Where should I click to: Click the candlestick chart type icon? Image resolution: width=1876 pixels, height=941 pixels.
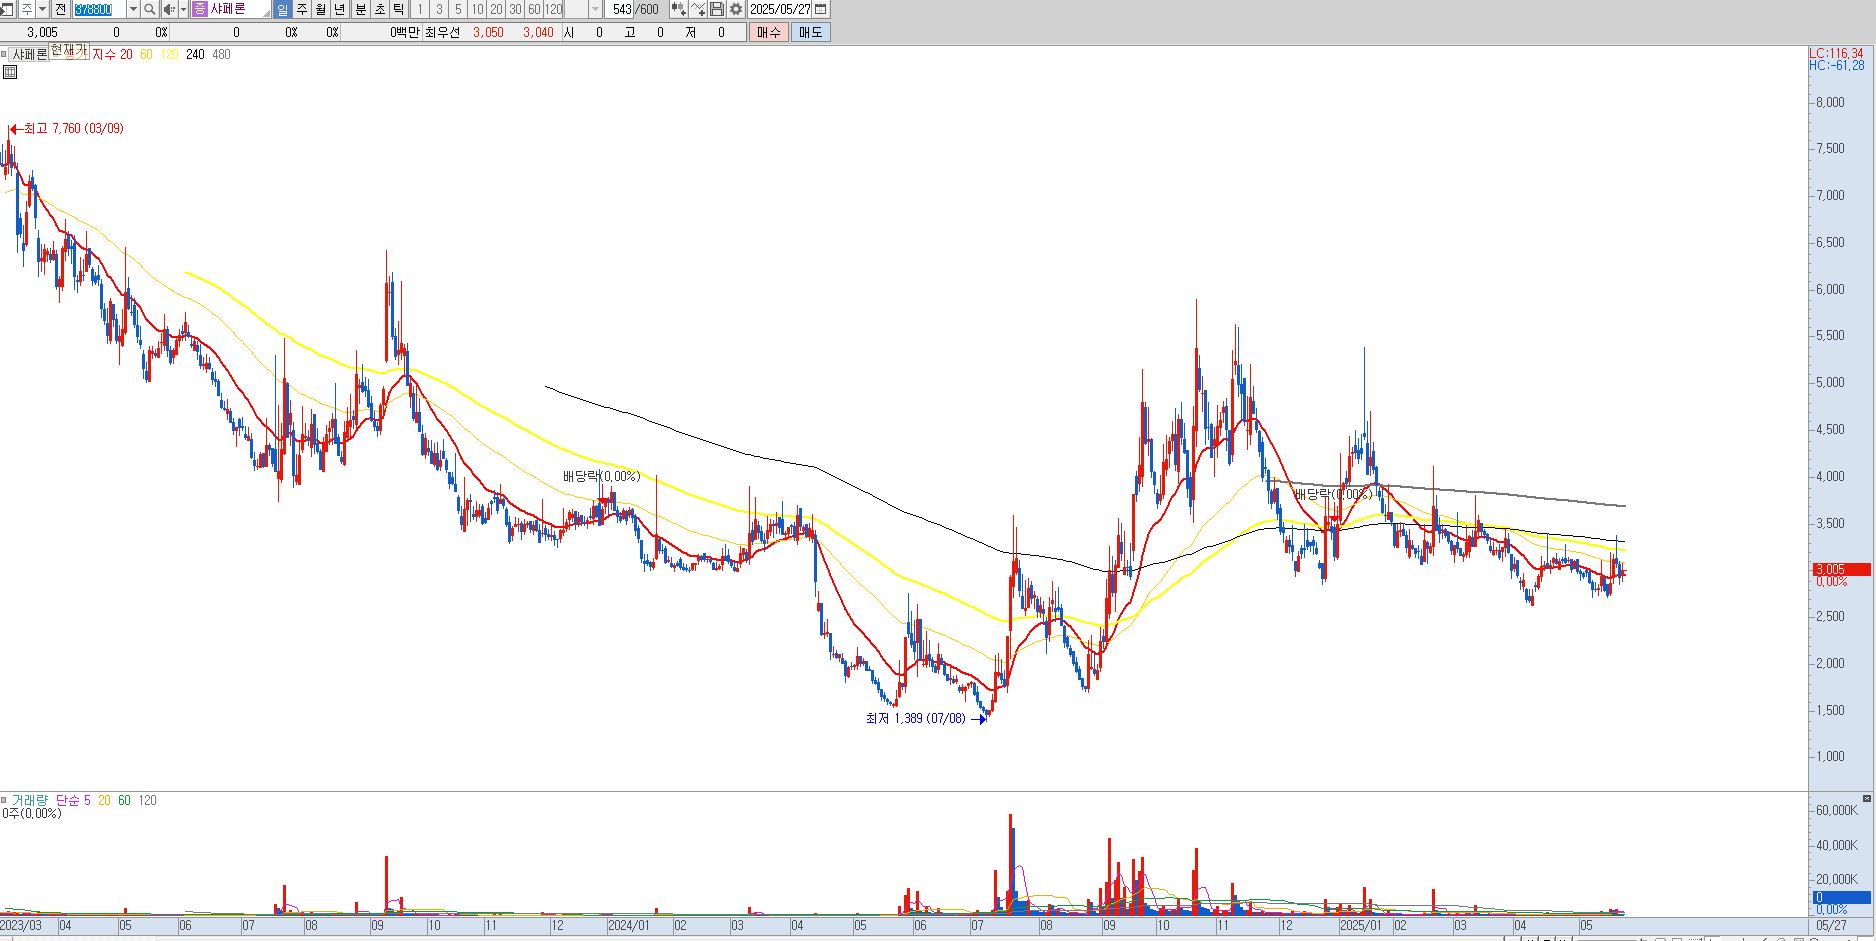(679, 9)
